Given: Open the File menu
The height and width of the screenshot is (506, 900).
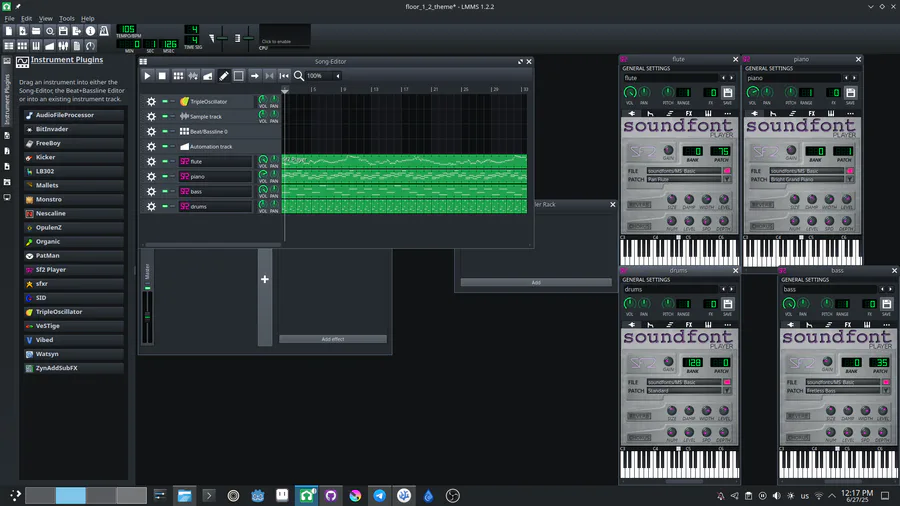Looking at the screenshot, I should point(10,18).
